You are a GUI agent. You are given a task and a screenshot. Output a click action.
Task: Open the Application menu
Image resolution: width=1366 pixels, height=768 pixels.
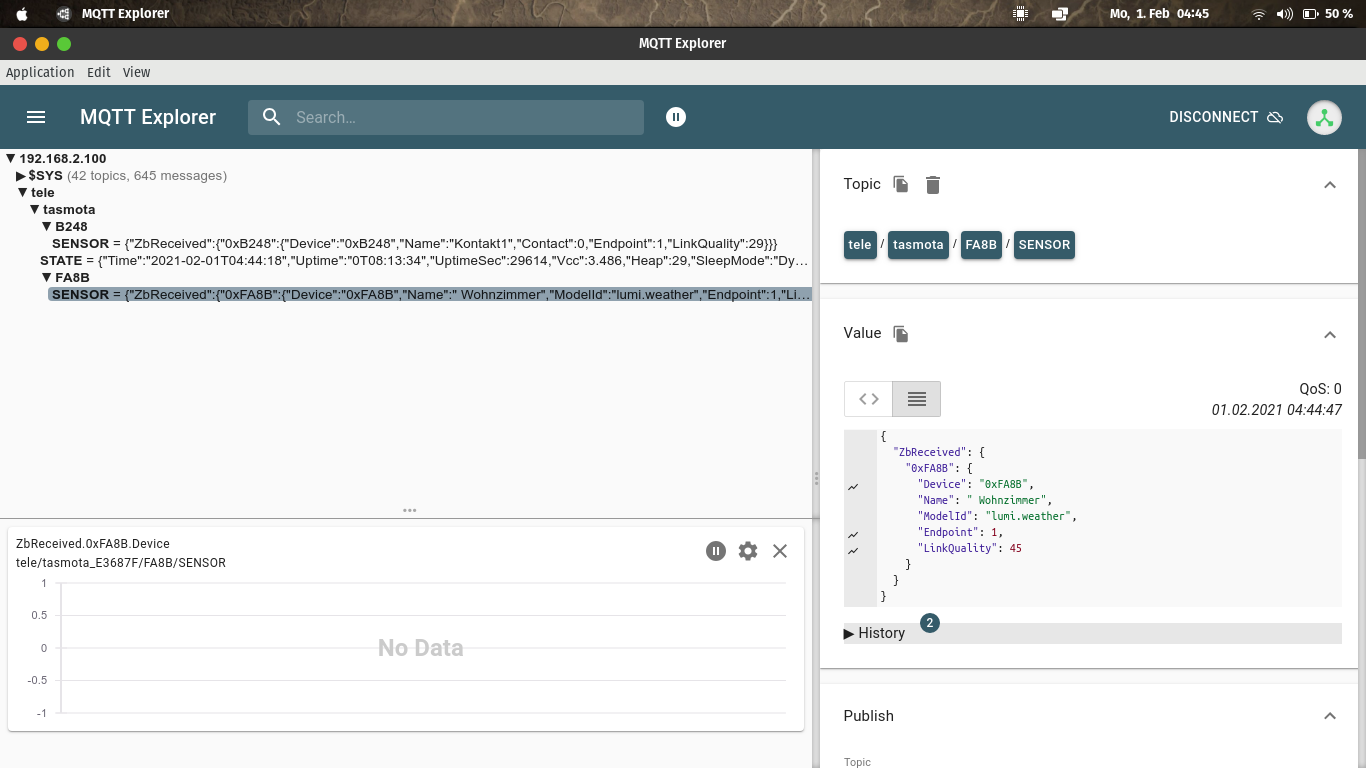click(40, 72)
